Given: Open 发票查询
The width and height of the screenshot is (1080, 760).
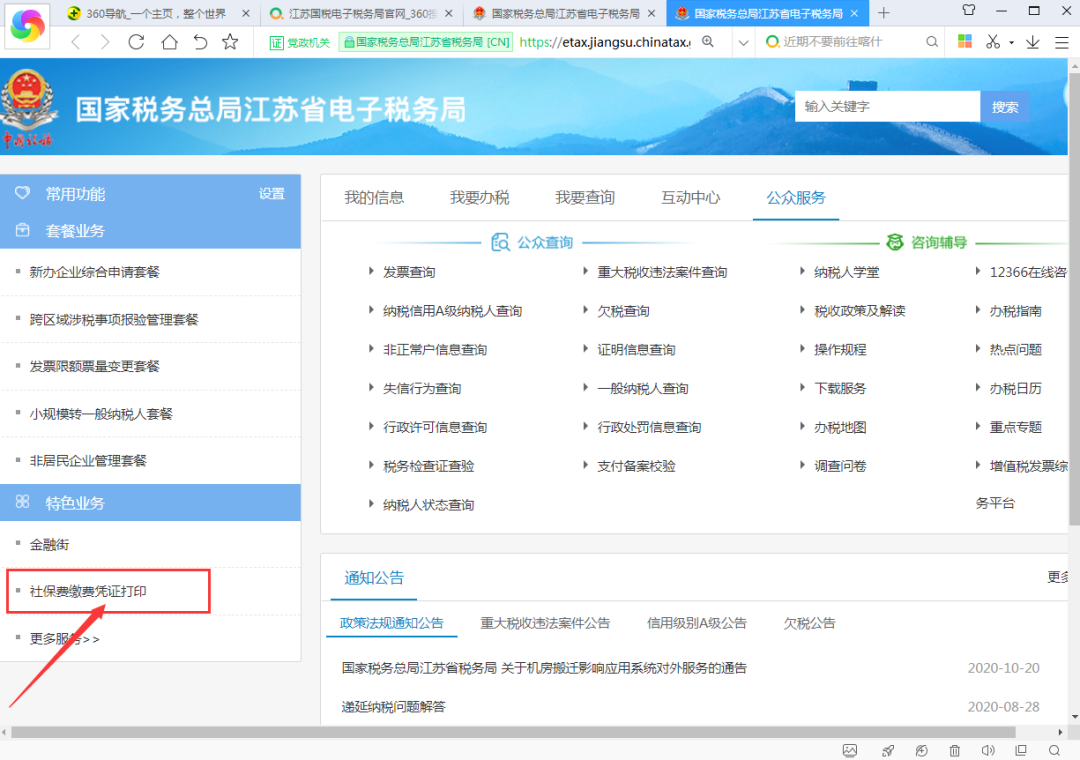Looking at the screenshot, I should tap(409, 272).
